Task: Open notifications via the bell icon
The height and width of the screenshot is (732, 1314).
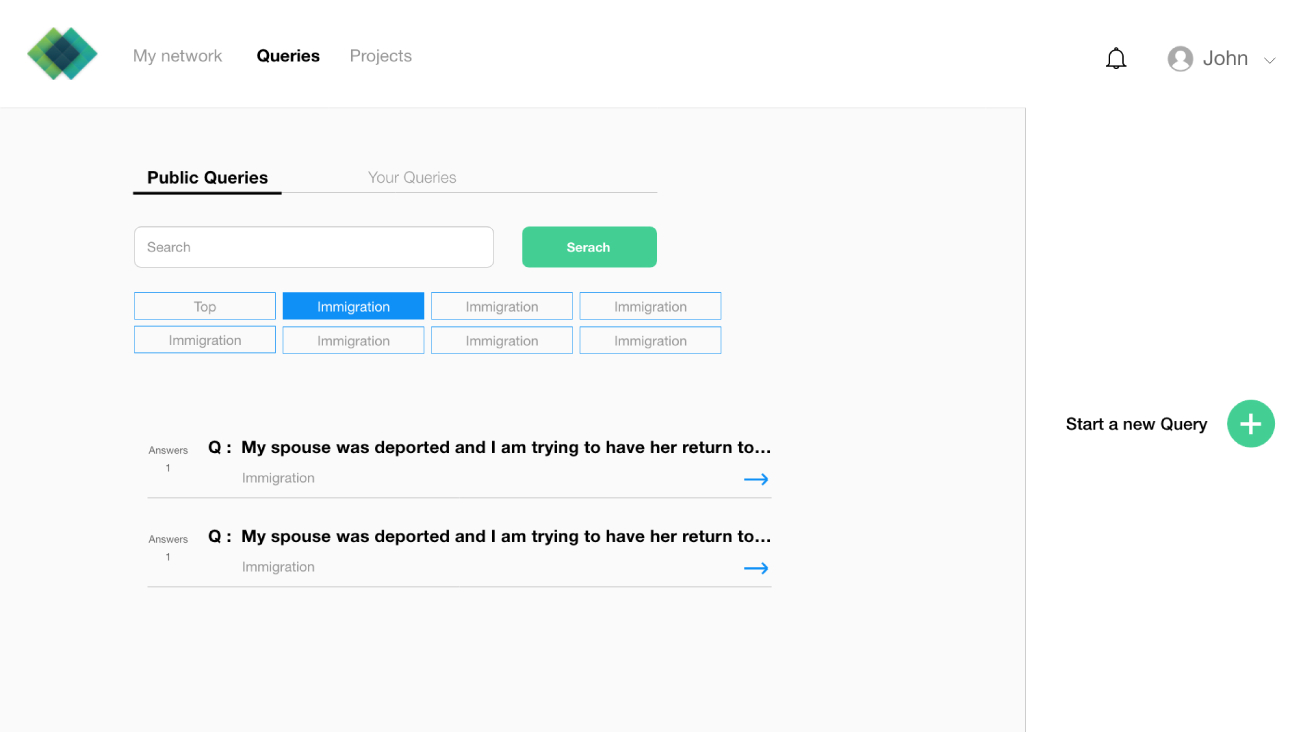Action: (1116, 58)
